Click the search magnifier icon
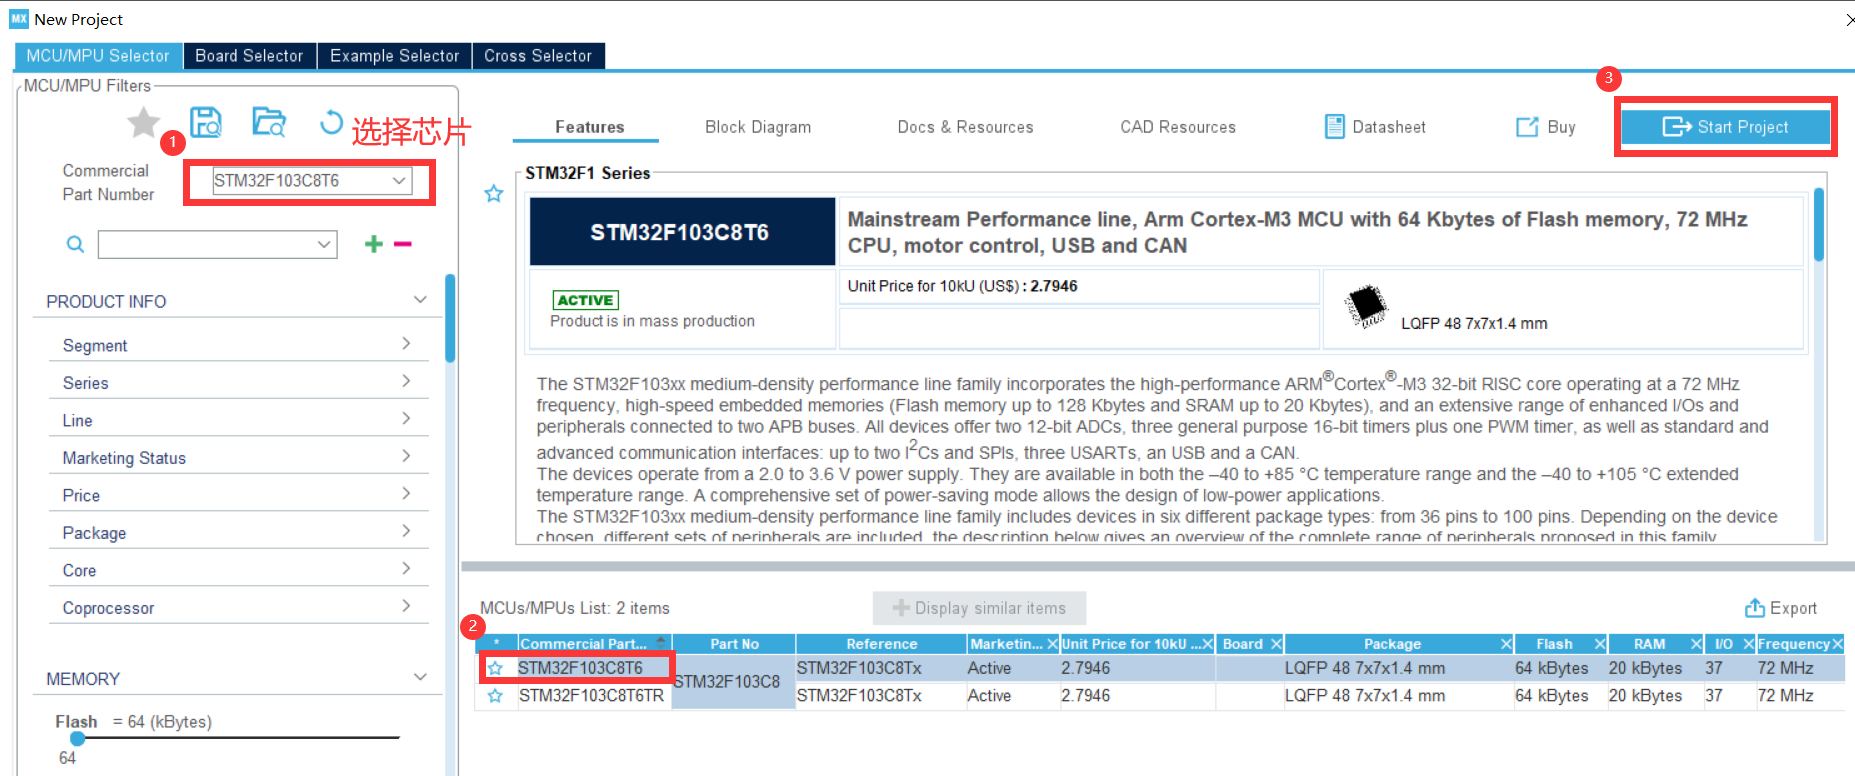1855x776 pixels. (x=75, y=244)
